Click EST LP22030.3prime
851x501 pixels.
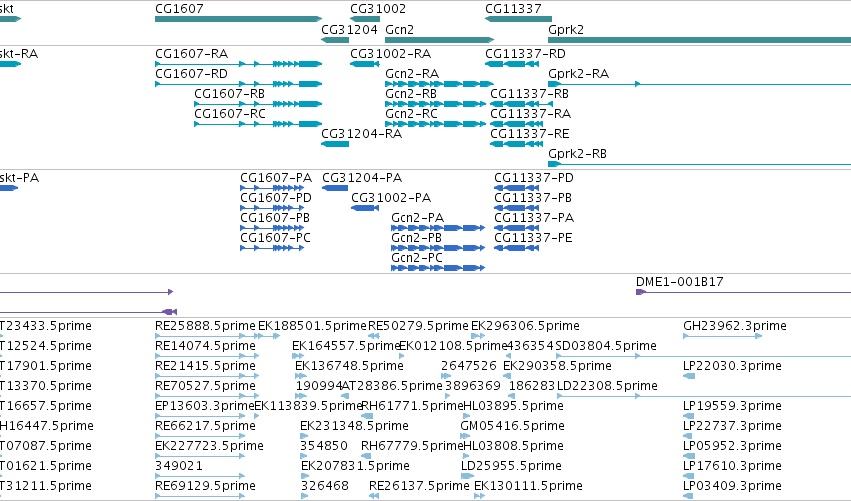click(689, 376)
